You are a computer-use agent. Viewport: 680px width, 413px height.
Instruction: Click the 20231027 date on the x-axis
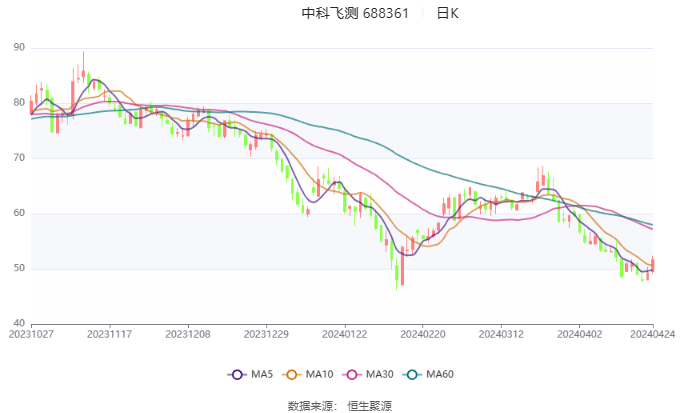32,335
